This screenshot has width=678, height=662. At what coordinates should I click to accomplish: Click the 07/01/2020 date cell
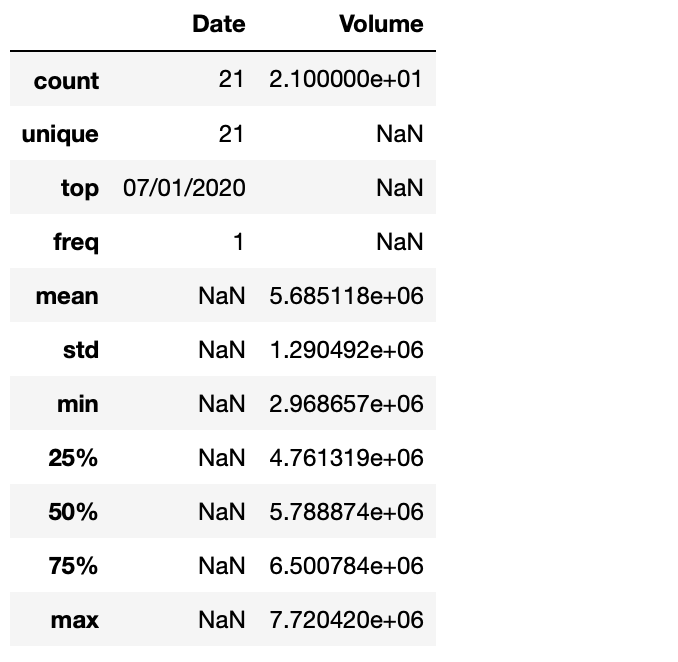pos(184,189)
